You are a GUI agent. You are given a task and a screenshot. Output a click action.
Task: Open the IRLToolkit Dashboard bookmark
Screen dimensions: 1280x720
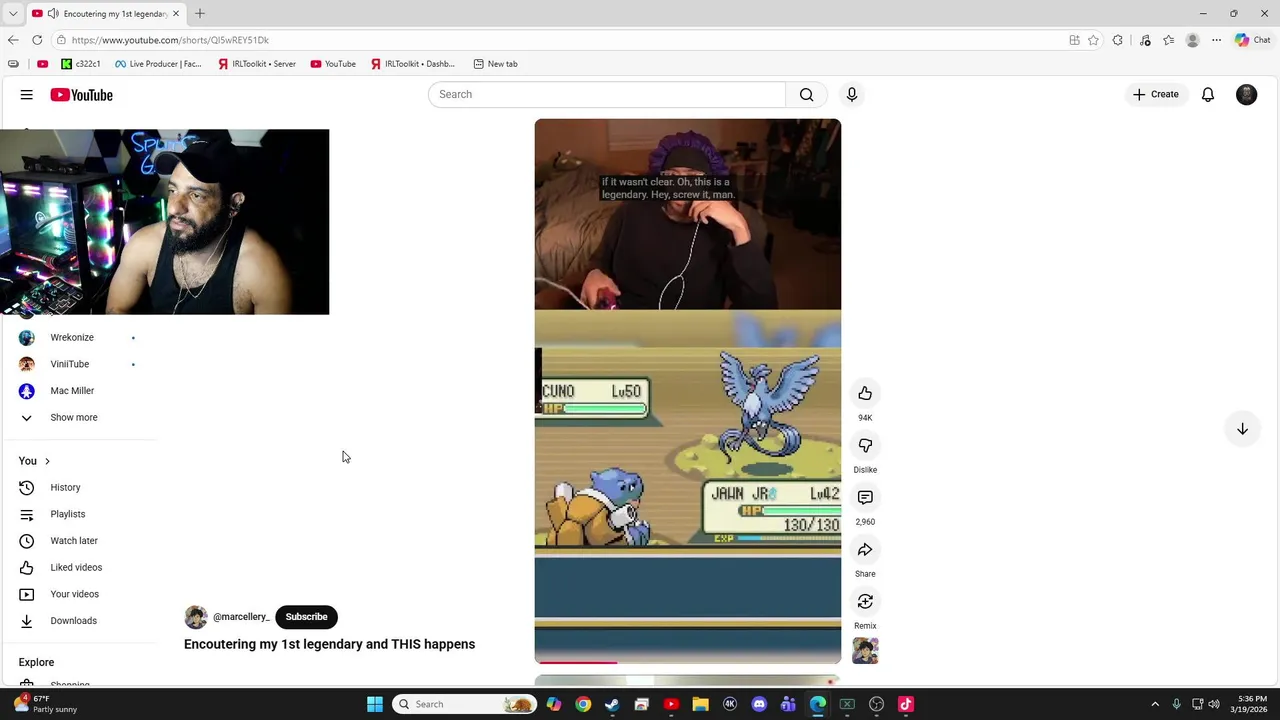(412, 64)
